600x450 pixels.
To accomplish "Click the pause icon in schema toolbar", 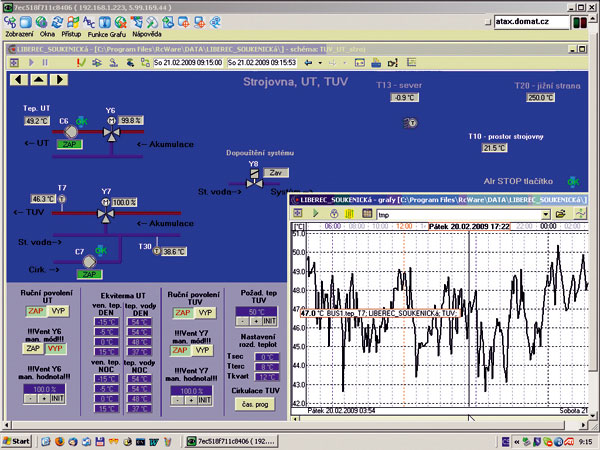I will pos(45,62).
